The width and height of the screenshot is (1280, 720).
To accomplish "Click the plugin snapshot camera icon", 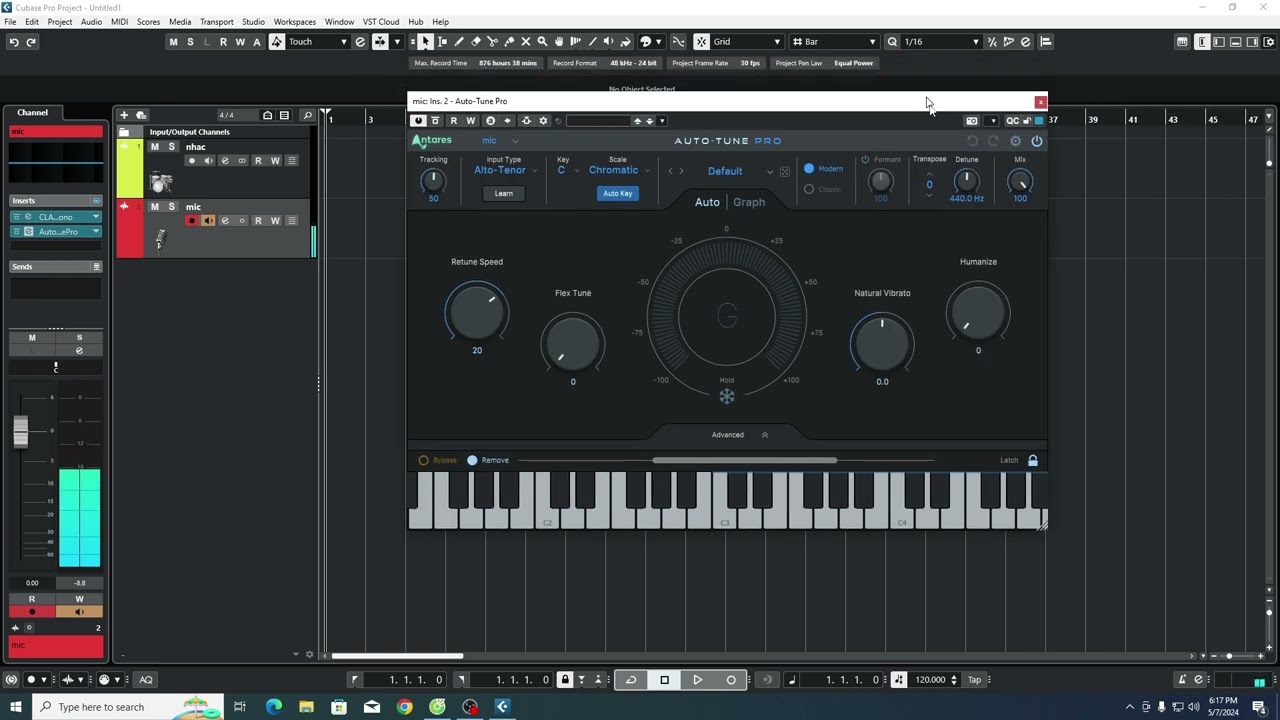I will tap(971, 121).
